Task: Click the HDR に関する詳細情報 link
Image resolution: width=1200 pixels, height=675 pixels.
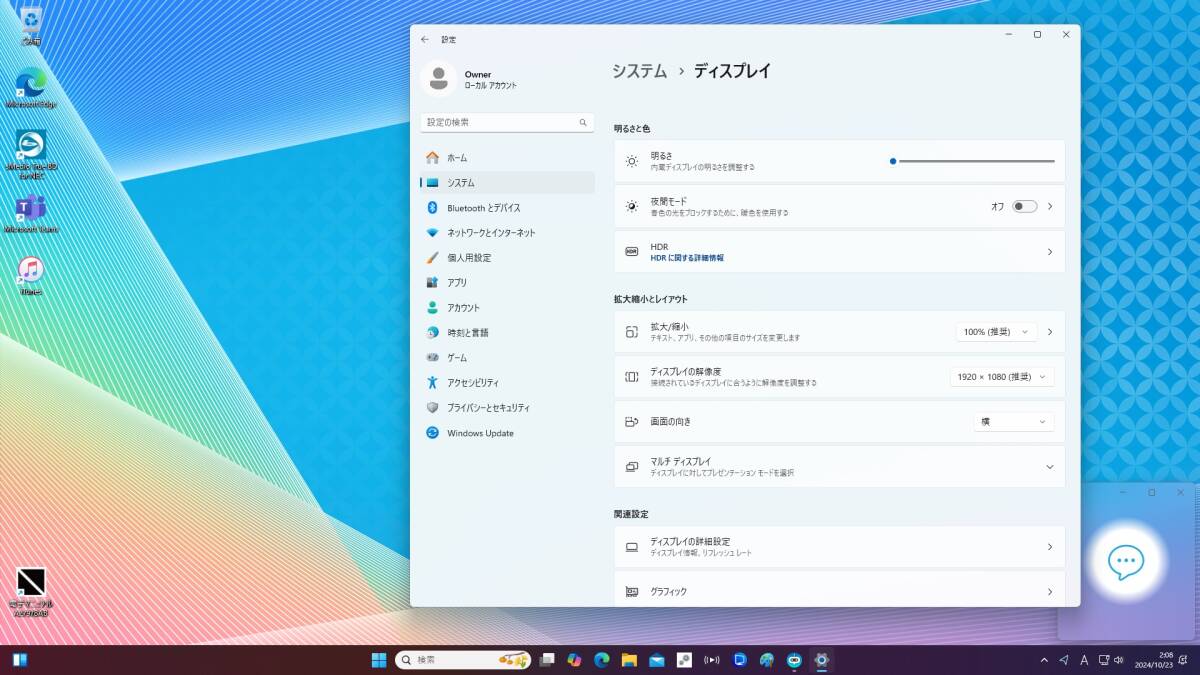Action: [687, 258]
